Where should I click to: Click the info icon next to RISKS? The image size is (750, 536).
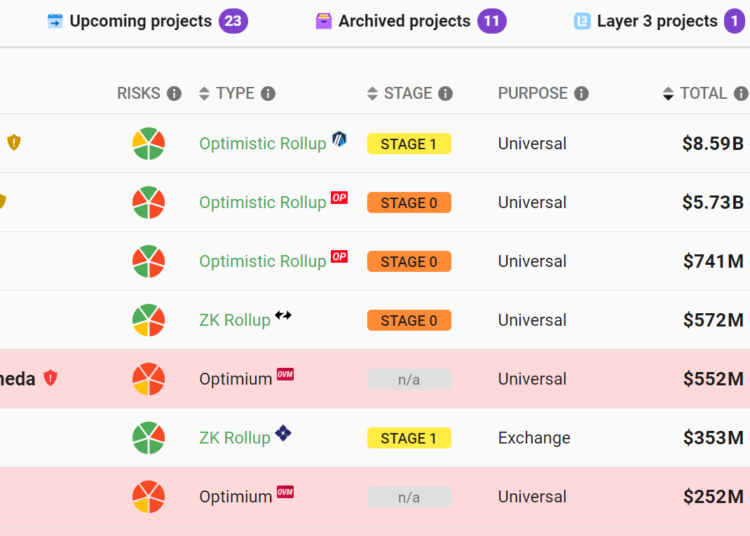point(174,94)
